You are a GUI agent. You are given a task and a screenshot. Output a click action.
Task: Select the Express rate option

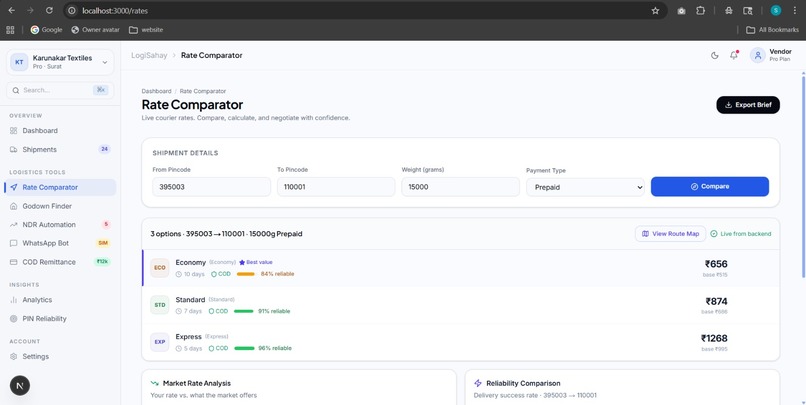click(461, 342)
